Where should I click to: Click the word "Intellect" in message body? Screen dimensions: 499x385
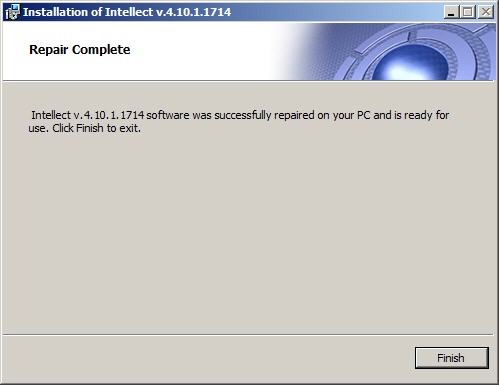click(51, 115)
